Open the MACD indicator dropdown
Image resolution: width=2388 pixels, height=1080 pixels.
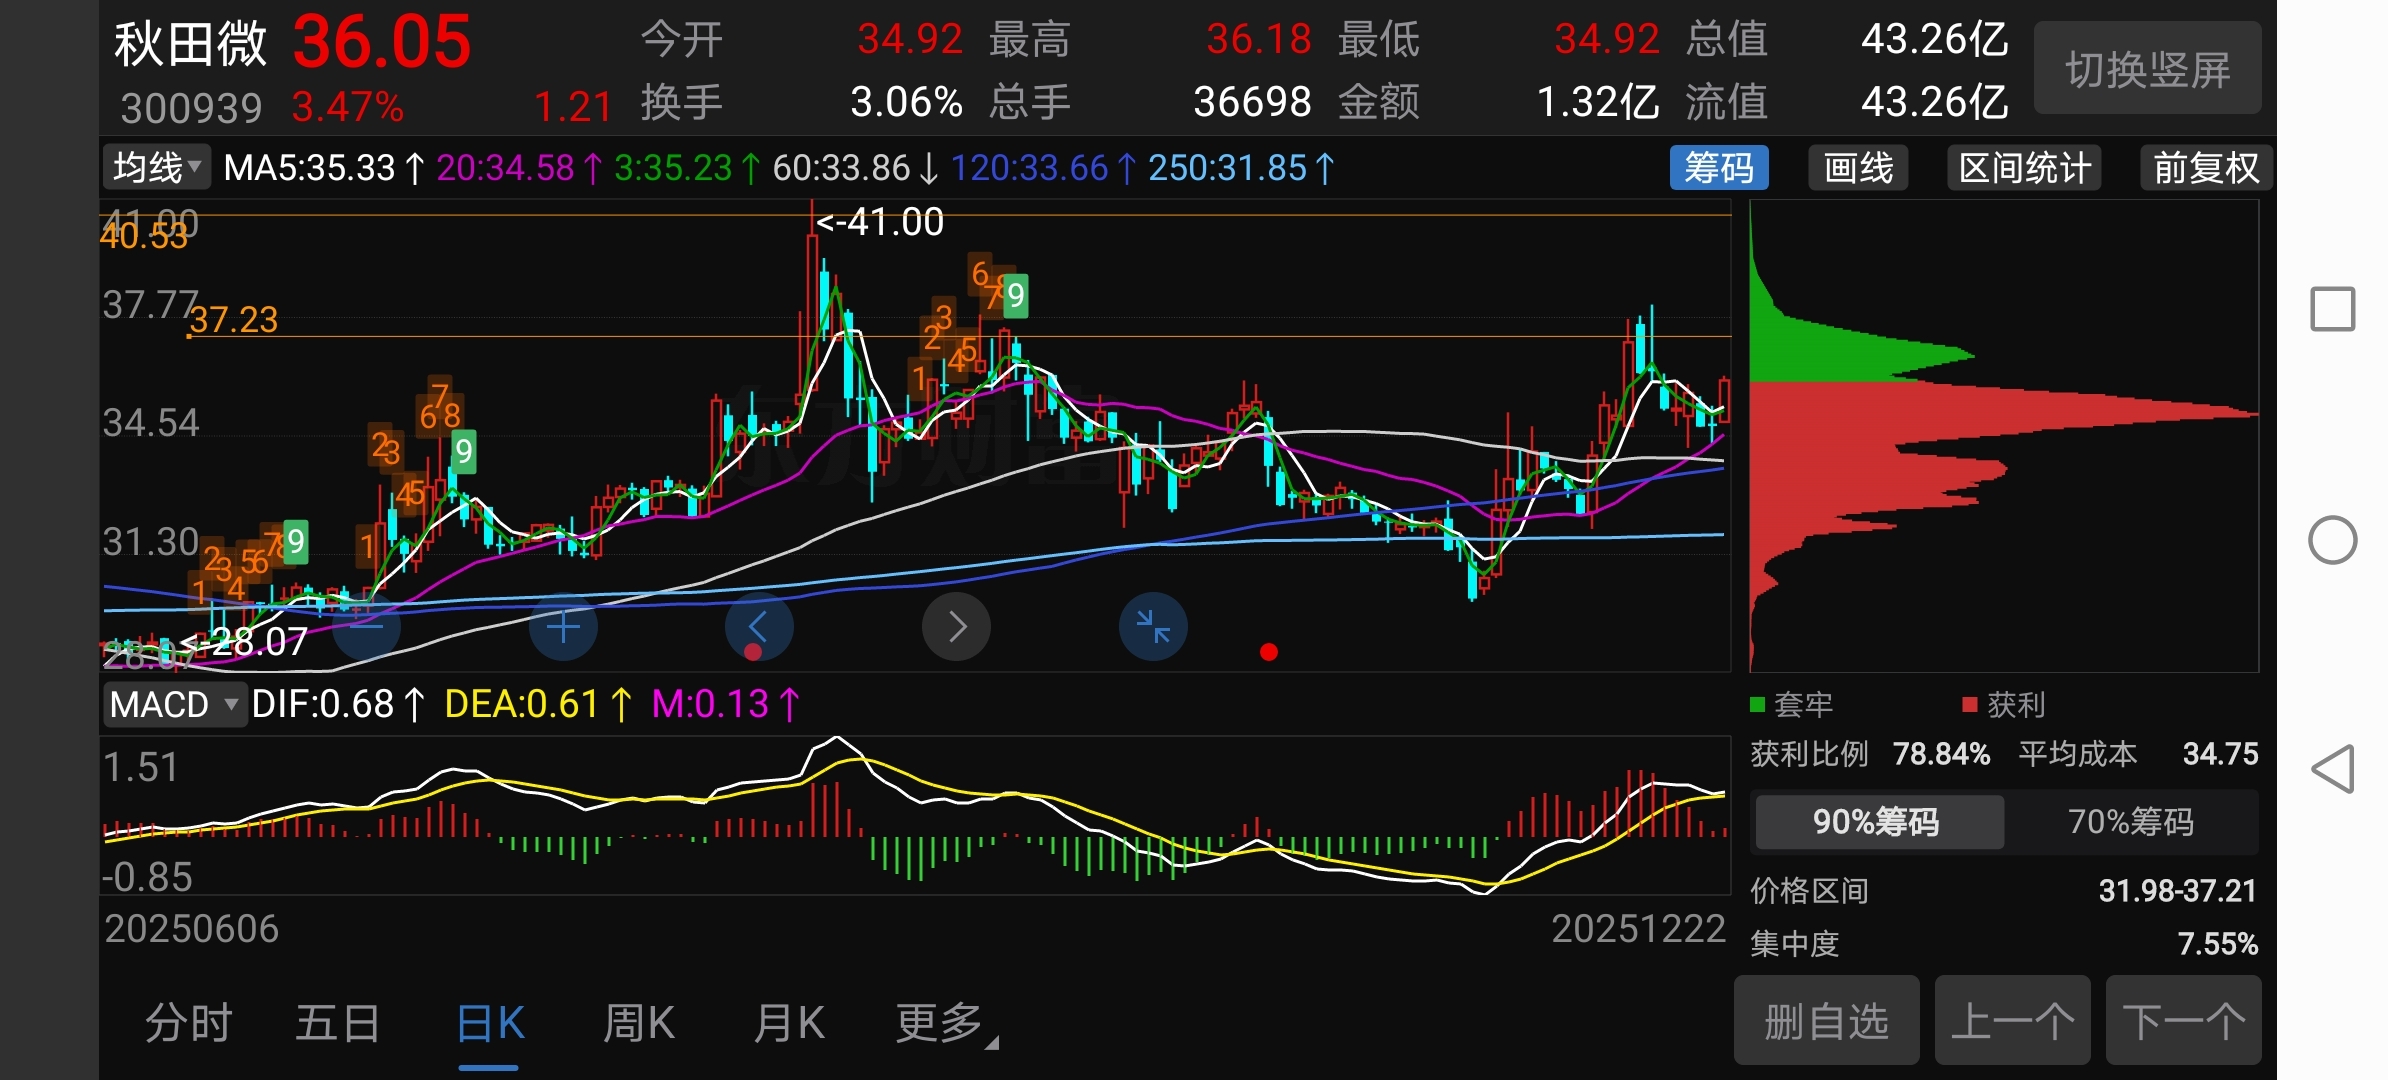pyautogui.click(x=174, y=705)
